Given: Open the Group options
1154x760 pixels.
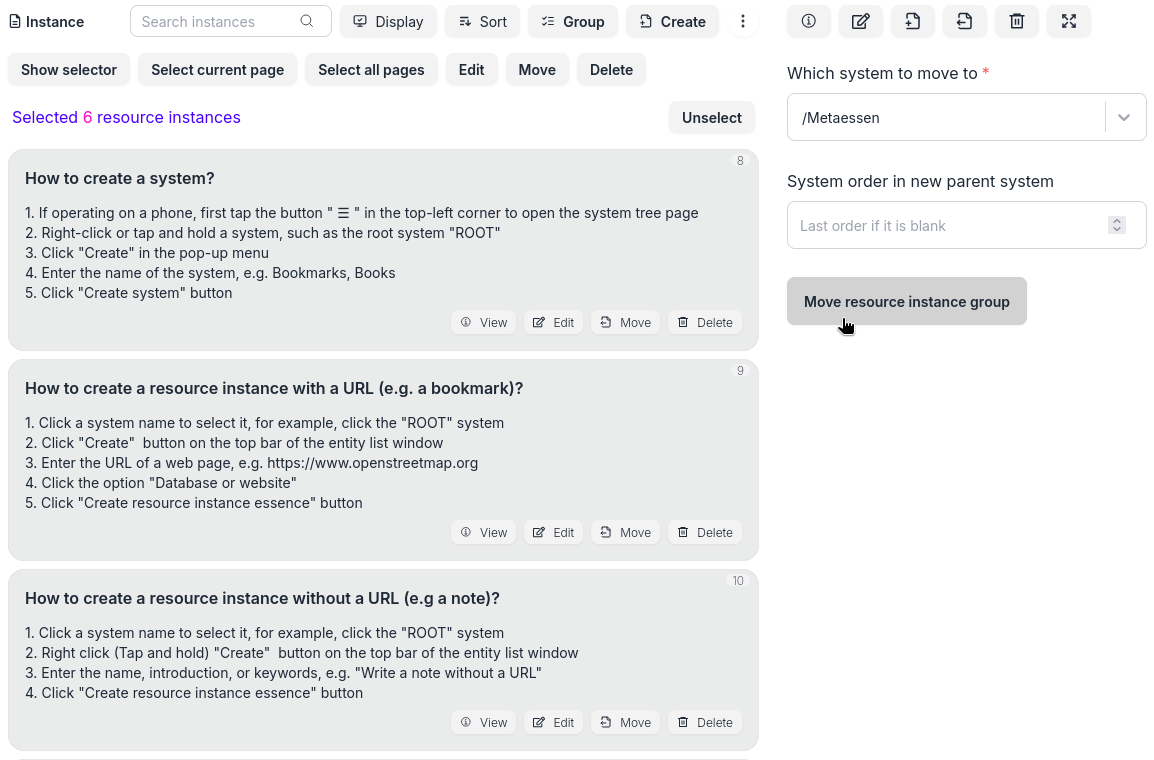Looking at the screenshot, I should [572, 21].
